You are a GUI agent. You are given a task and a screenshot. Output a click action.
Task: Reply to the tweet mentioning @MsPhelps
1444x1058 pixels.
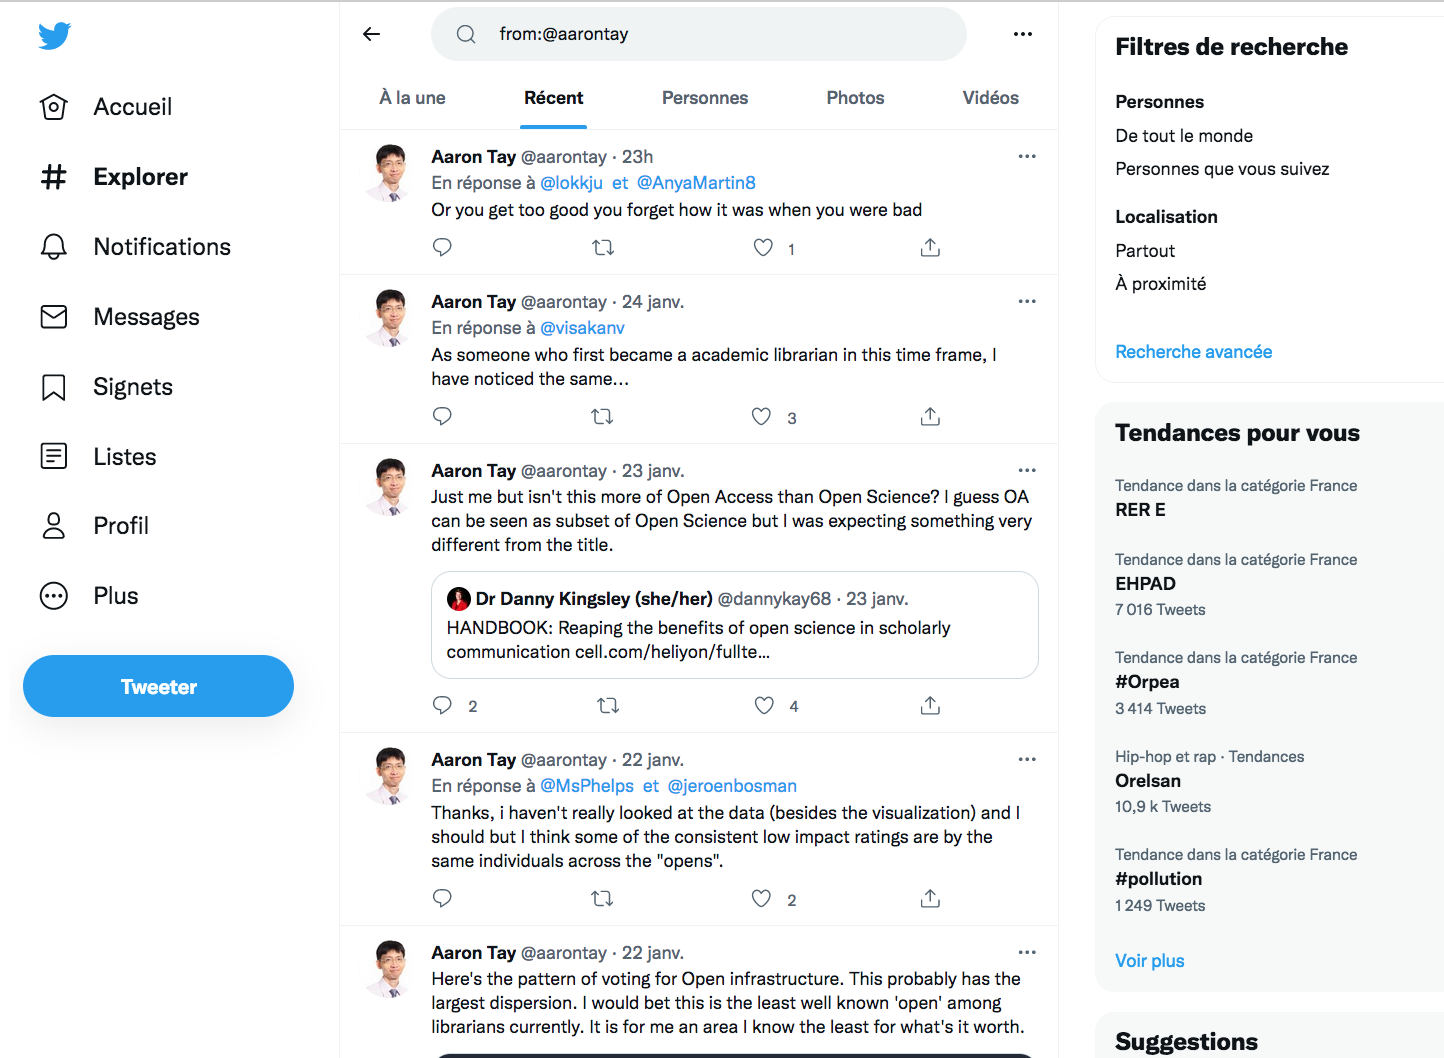pyautogui.click(x=442, y=898)
